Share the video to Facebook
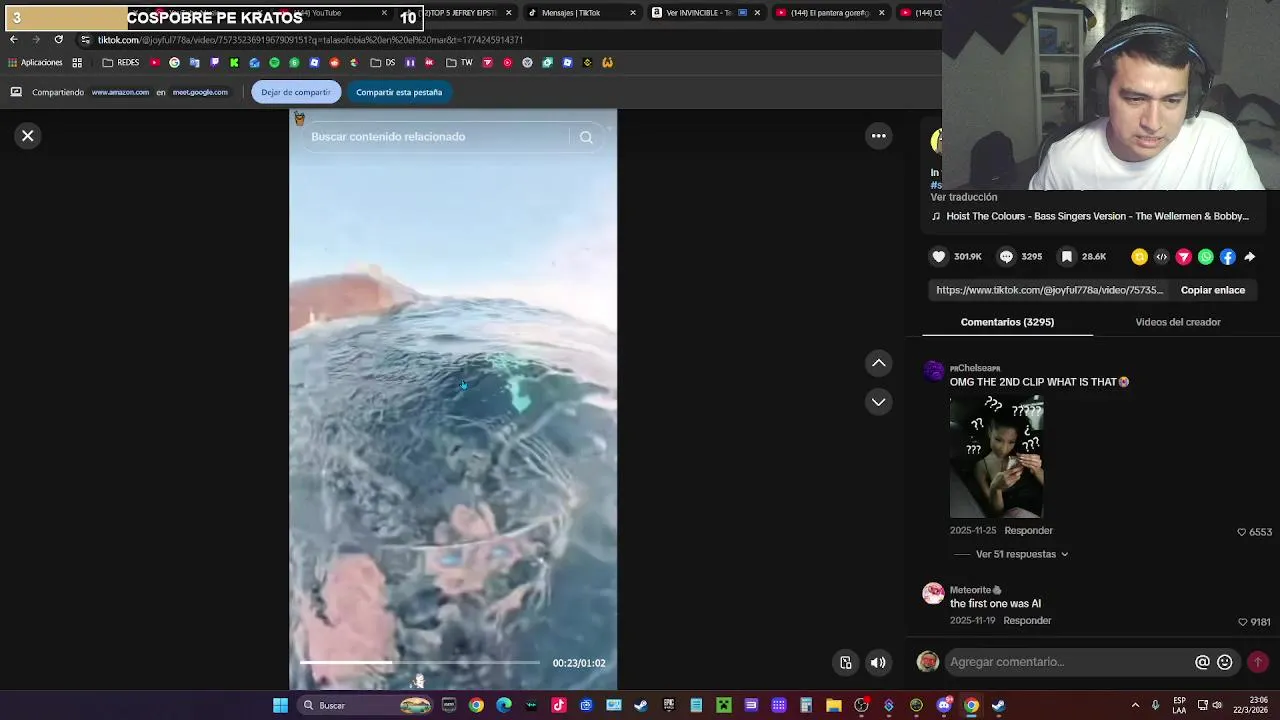This screenshot has height=720, width=1280. point(1227,257)
